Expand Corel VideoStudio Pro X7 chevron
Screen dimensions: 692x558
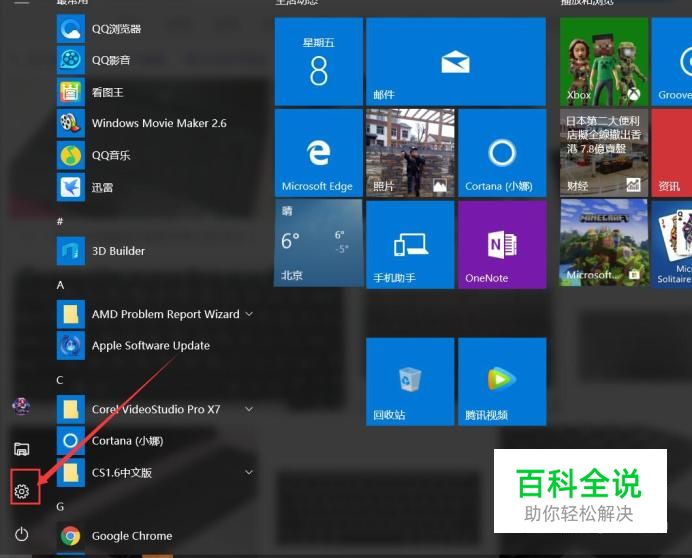point(249,409)
